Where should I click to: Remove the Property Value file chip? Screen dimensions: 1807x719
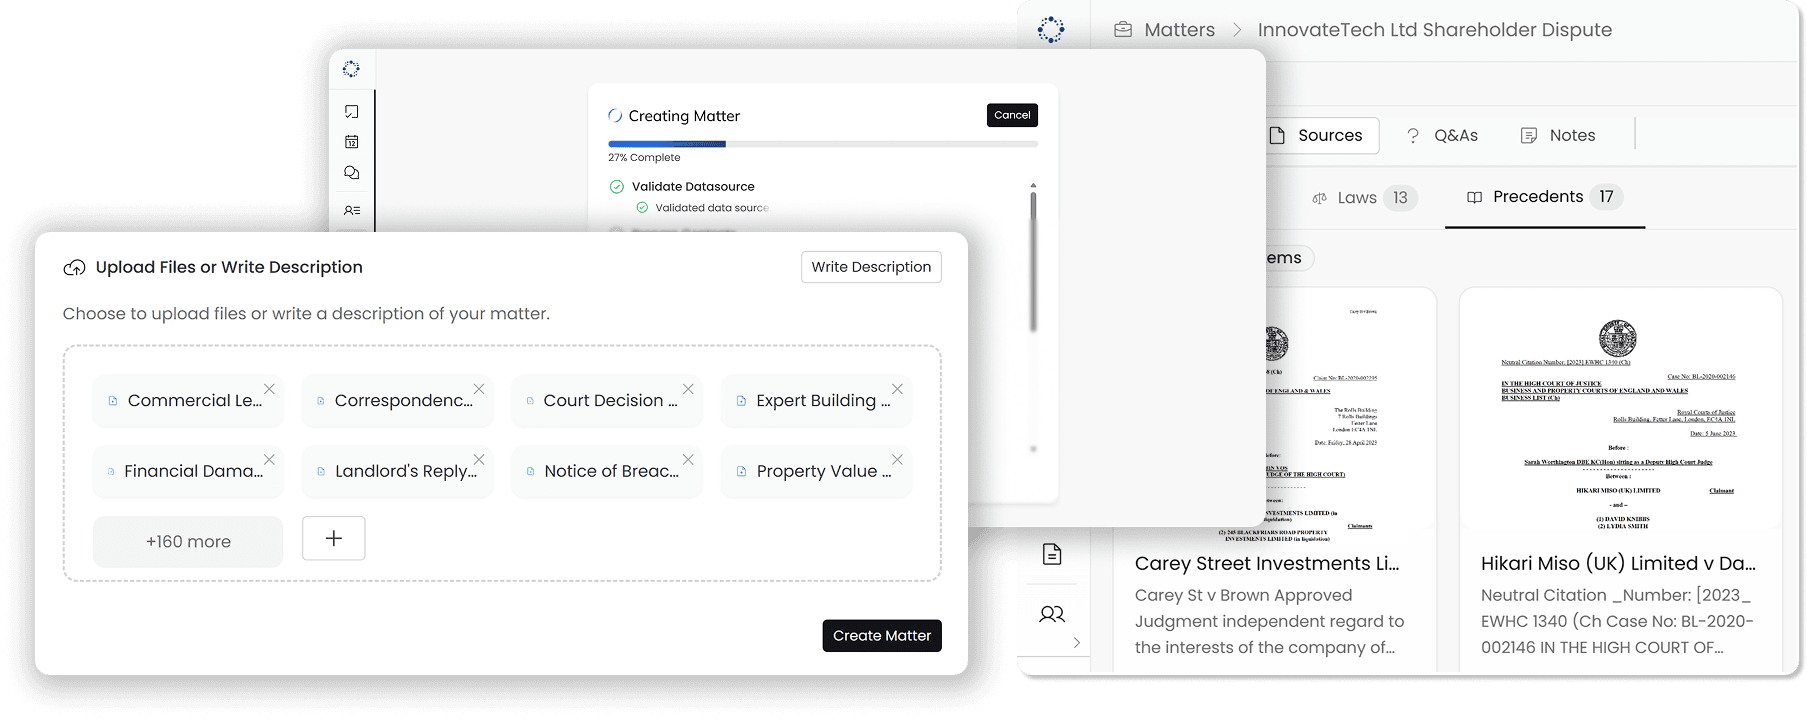[x=897, y=460]
